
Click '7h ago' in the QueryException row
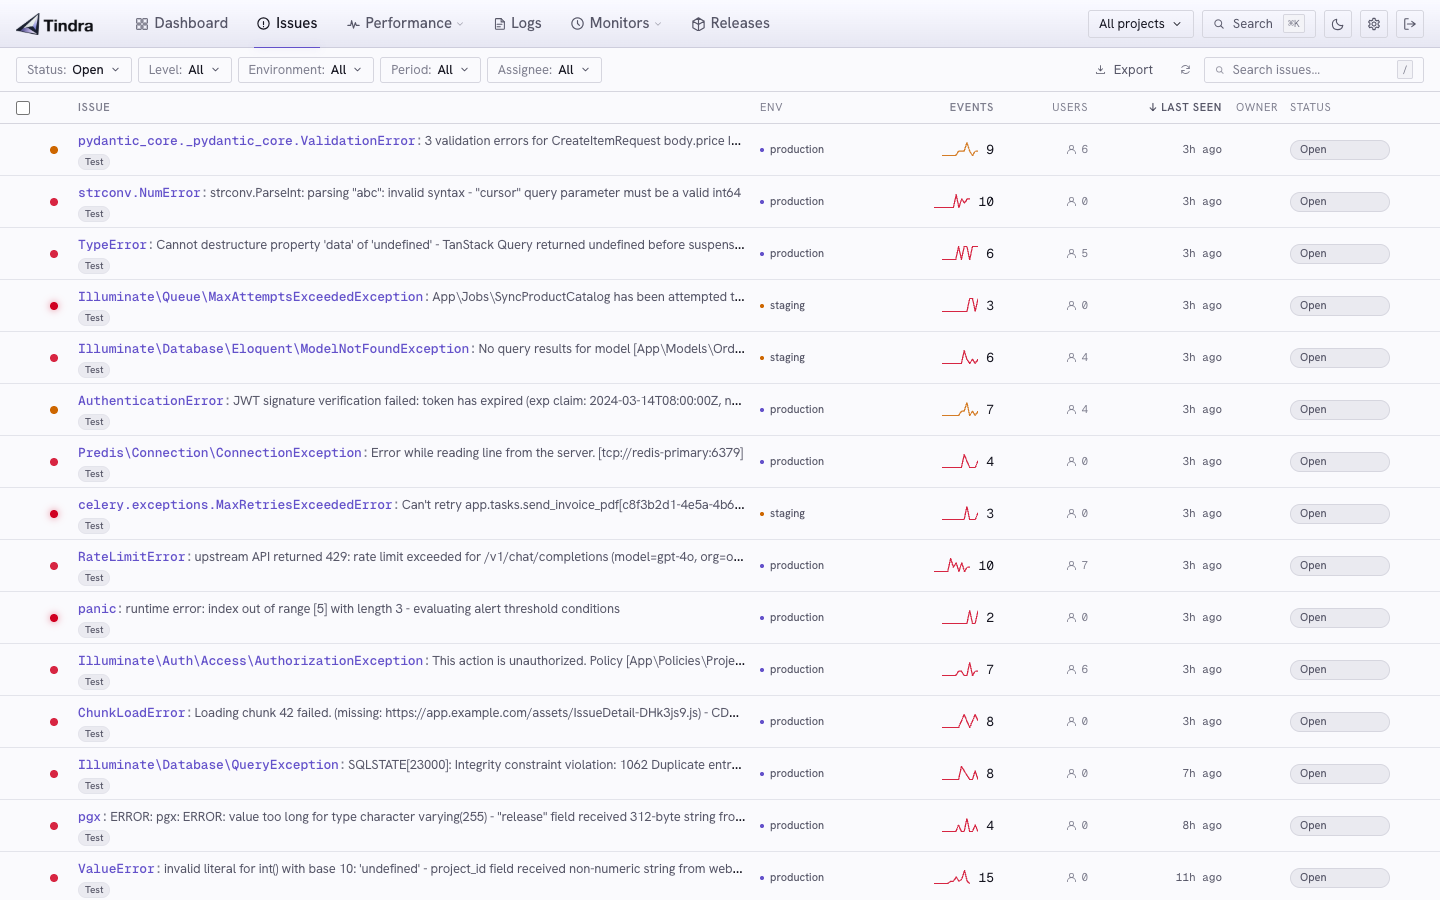point(1202,774)
